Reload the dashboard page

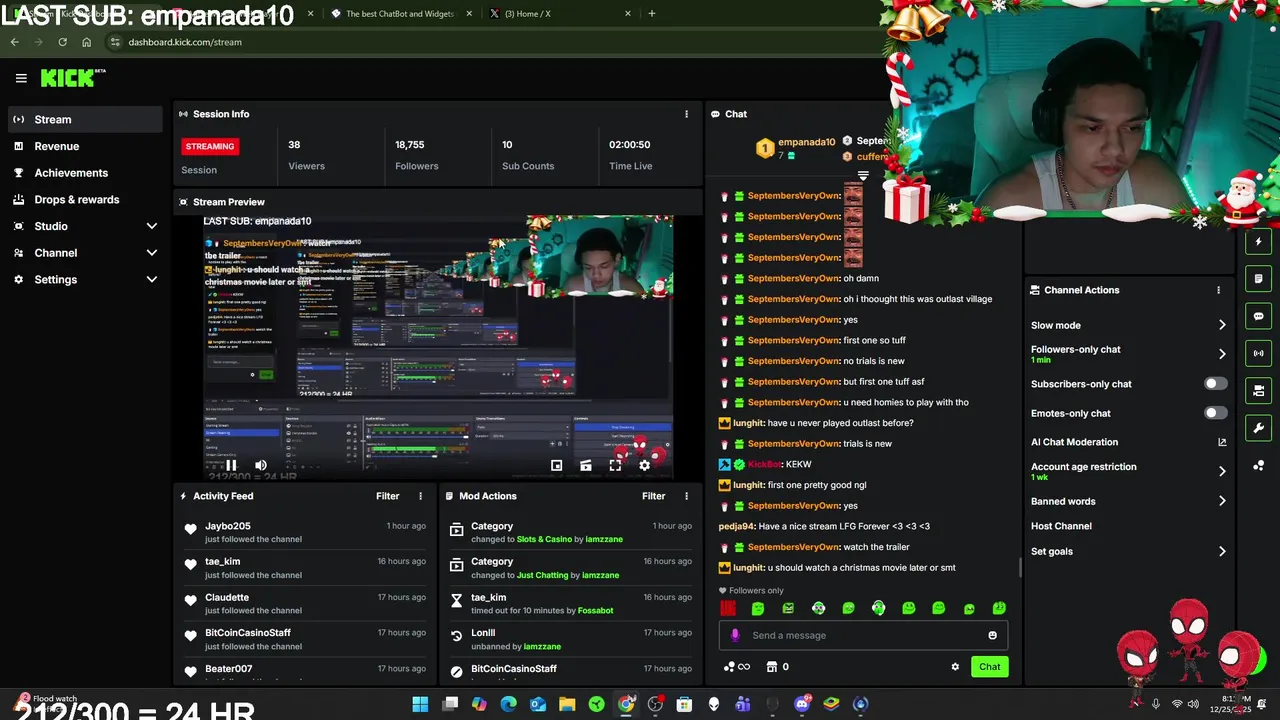click(x=62, y=42)
